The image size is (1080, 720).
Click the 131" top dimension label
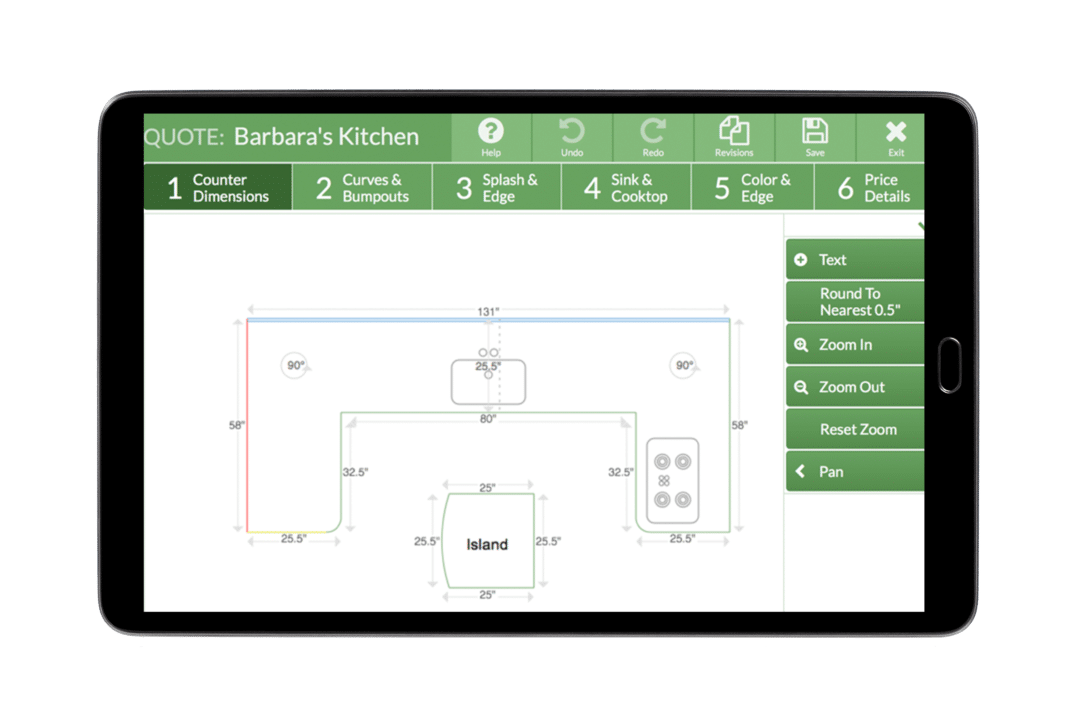click(488, 311)
